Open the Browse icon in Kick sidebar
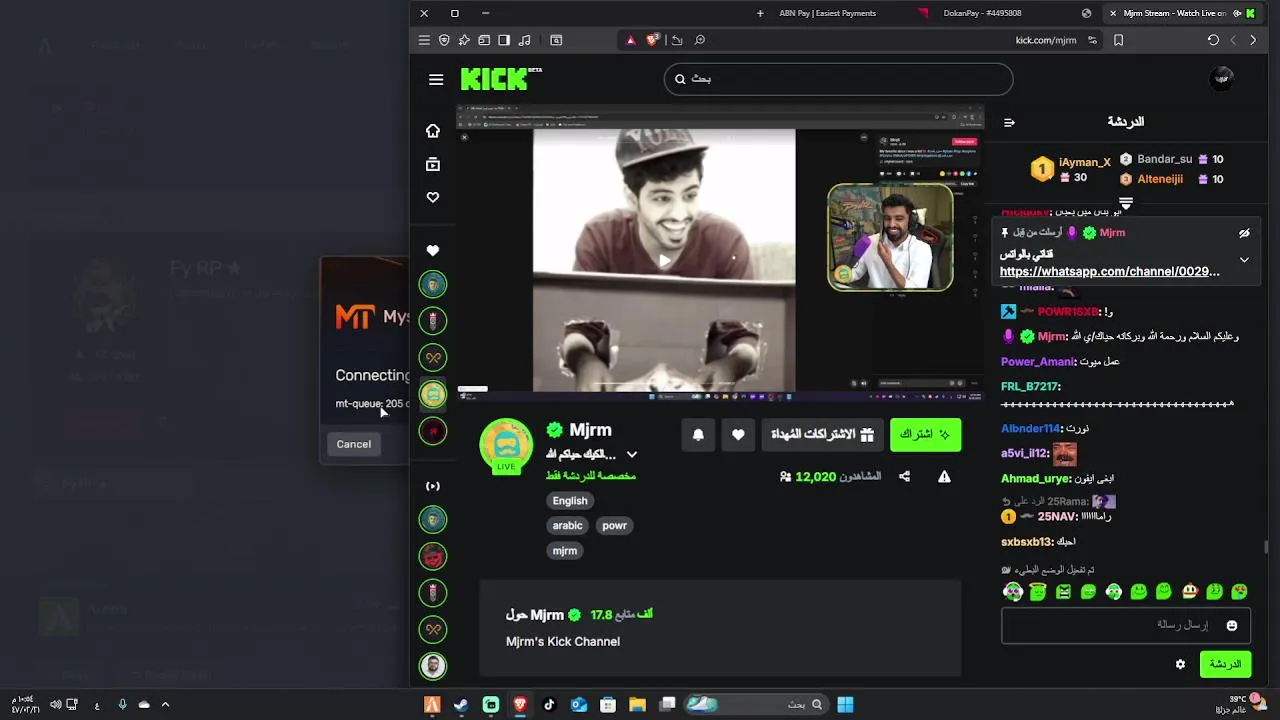This screenshot has width=1280, height=720. coord(433,164)
